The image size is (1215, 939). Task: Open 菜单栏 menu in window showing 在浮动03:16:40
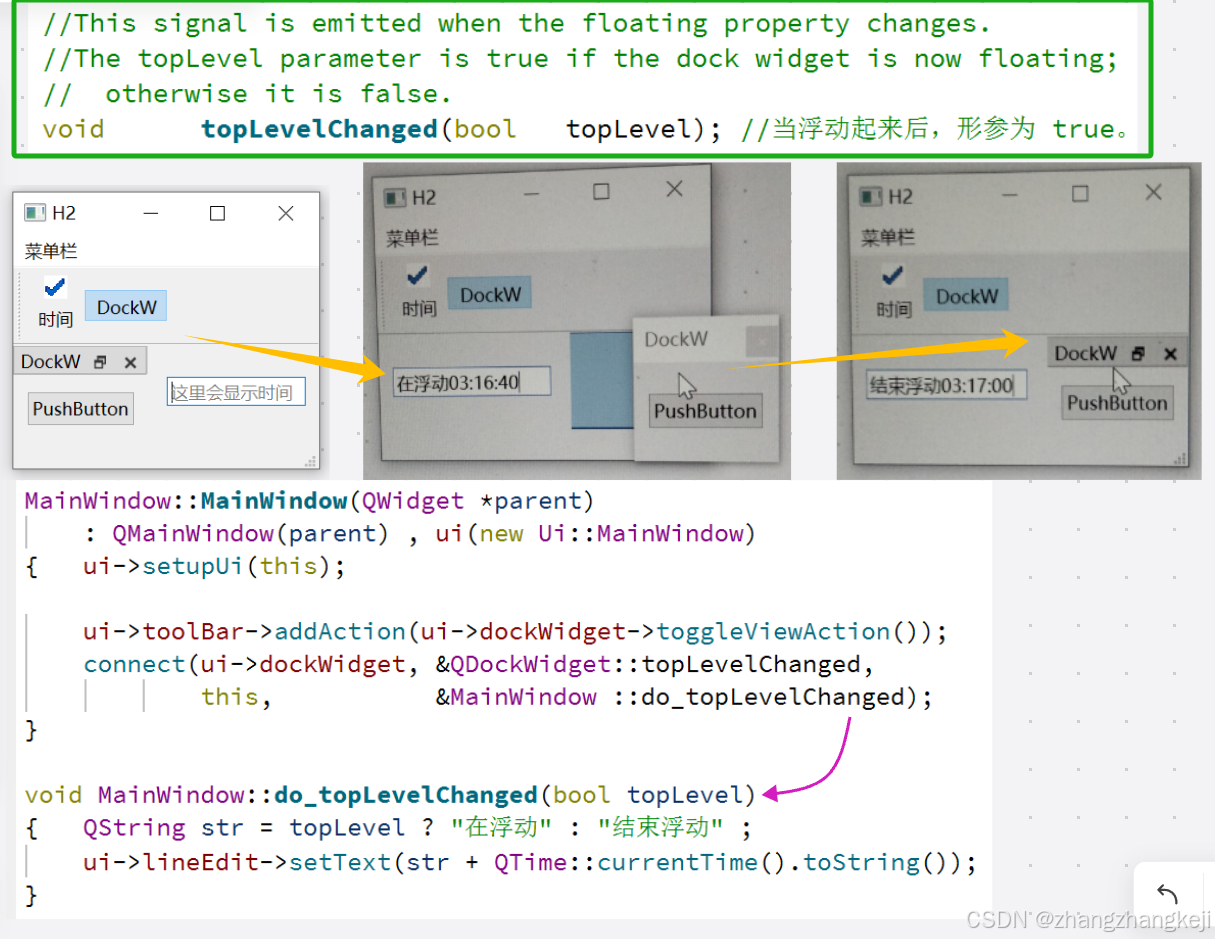tap(413, 238)
